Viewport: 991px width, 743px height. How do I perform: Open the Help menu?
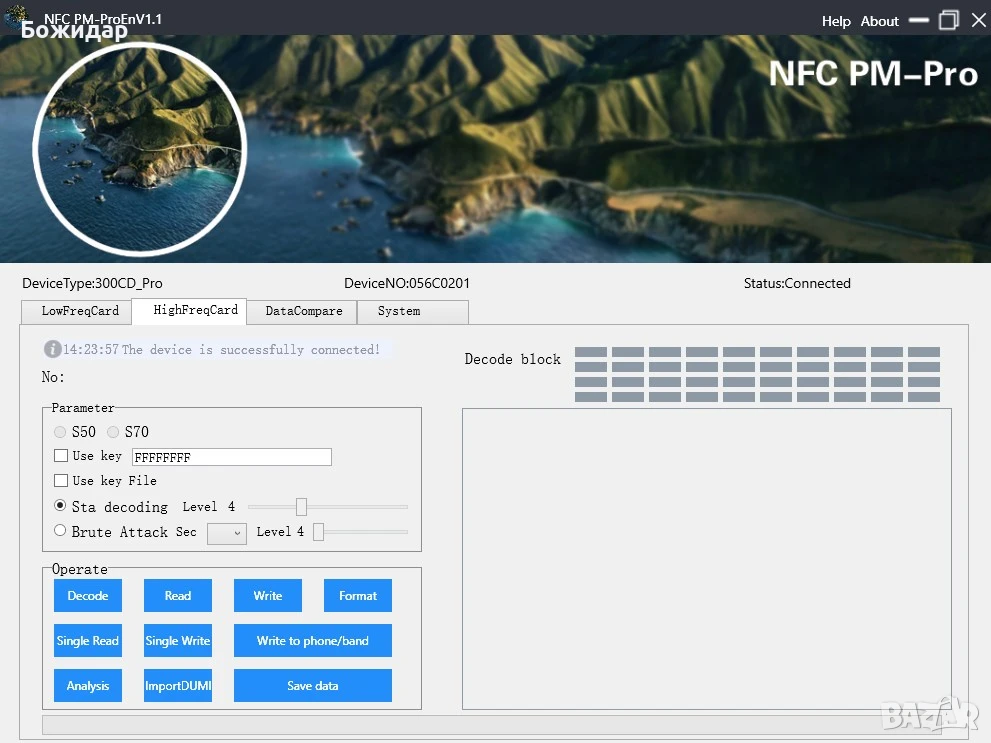[836, 21]
